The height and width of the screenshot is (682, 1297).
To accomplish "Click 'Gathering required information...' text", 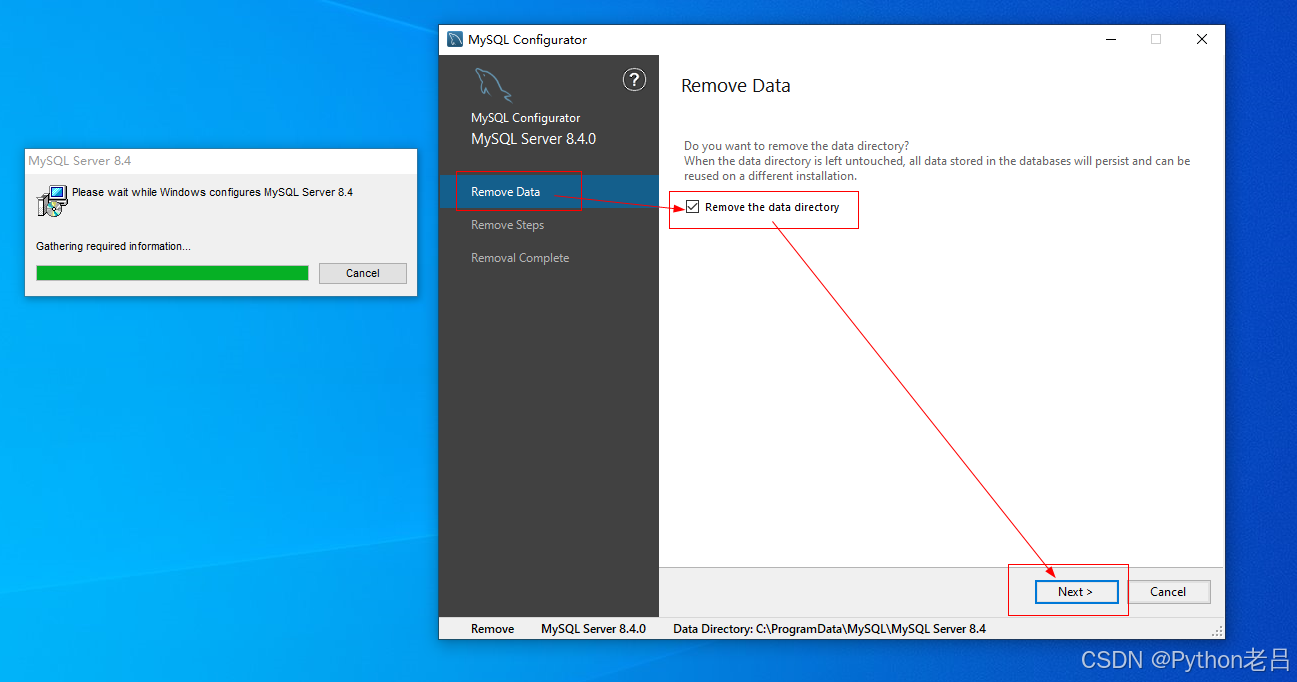I will click(x=113, y=246).
